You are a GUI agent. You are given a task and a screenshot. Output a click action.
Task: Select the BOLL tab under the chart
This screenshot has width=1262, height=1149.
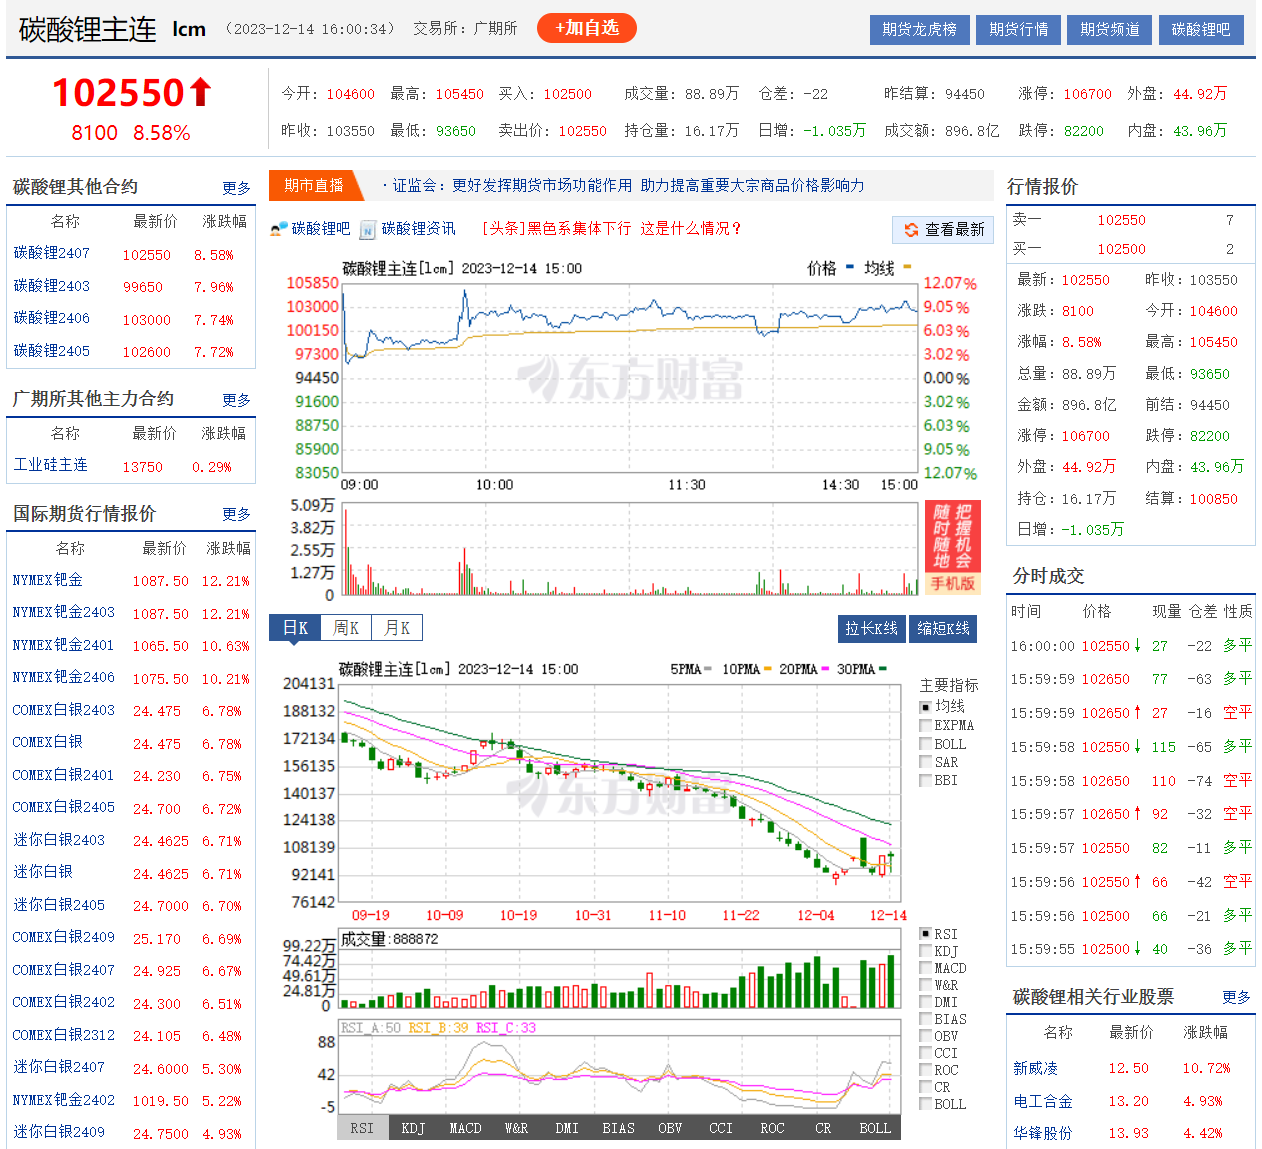875,1128
